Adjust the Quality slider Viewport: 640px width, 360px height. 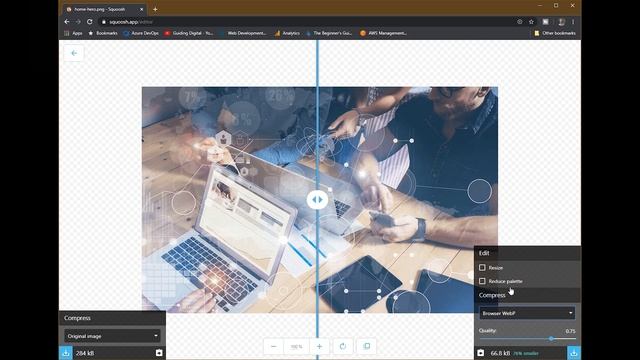click(x=527, y=339)
